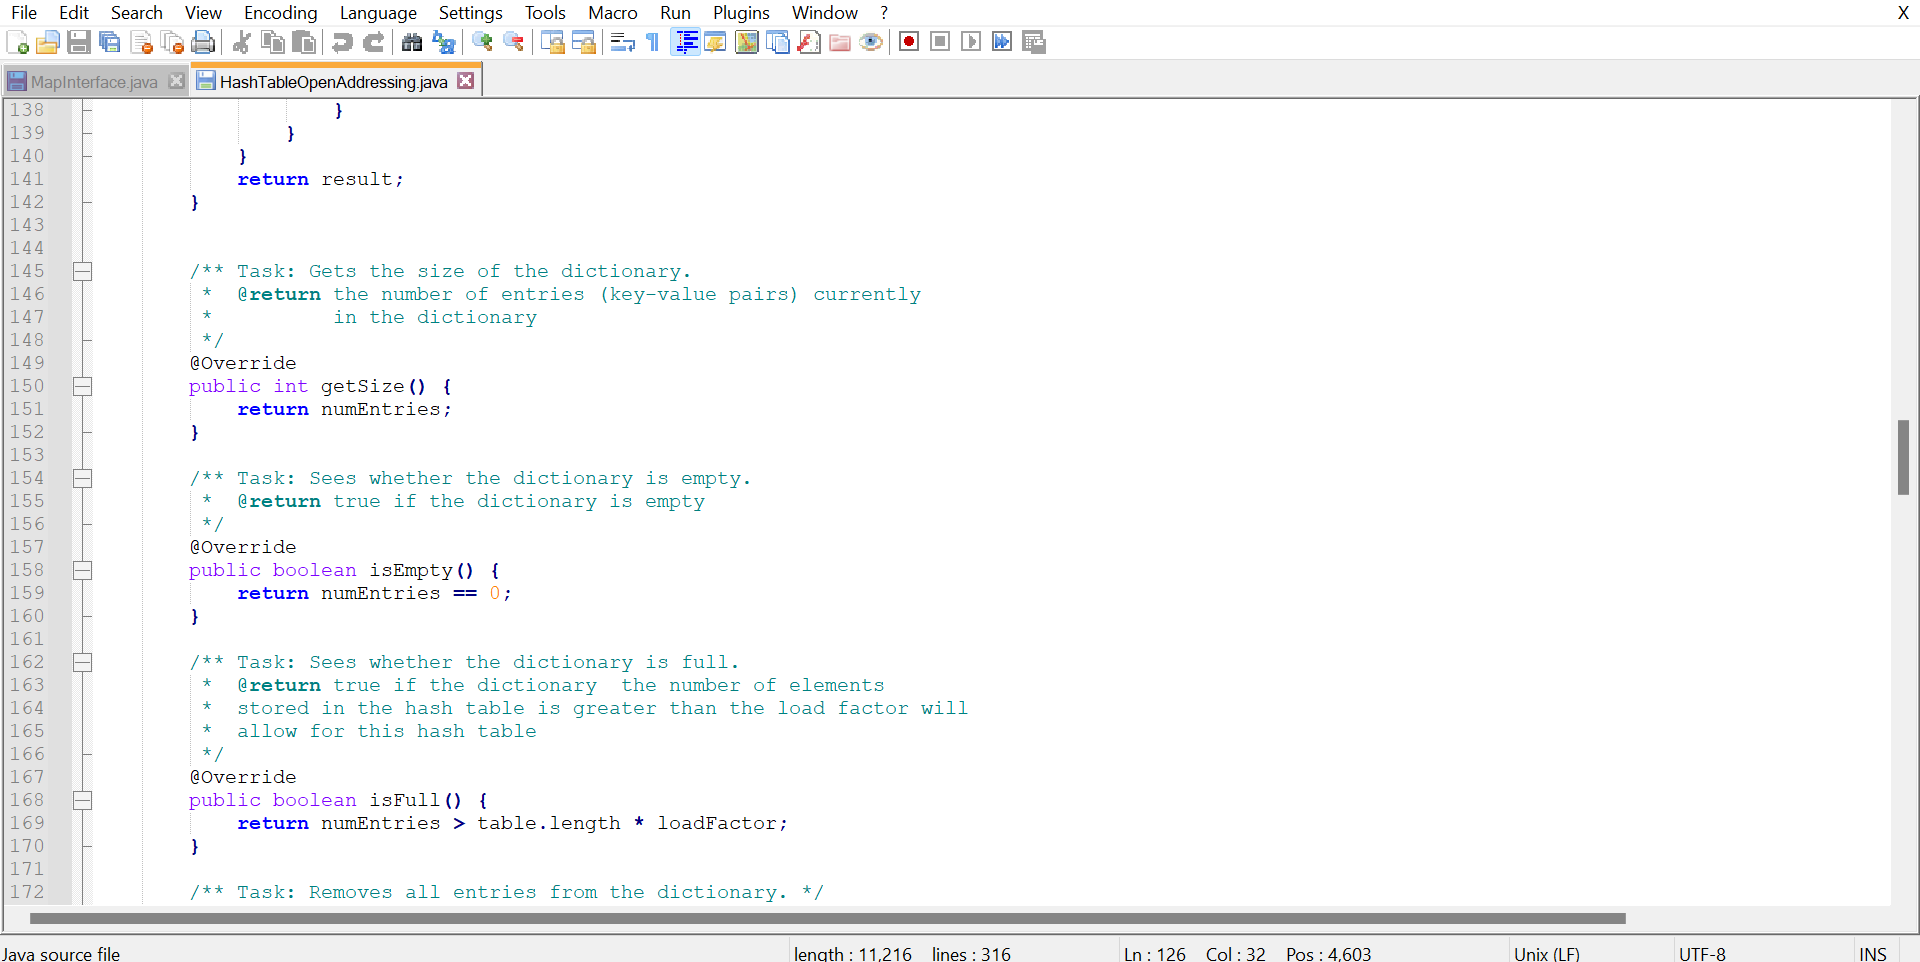
Task: Open the Language menu
Action: point(378,13)
